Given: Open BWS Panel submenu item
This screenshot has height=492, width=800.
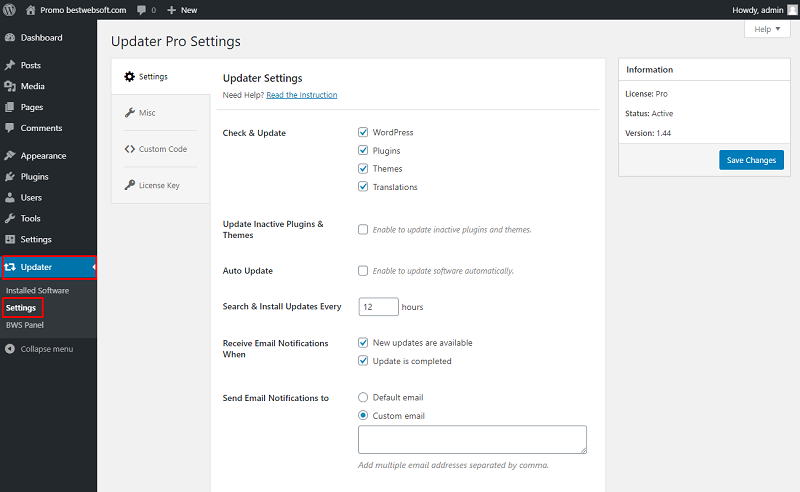Looking at the screenshot, I should click(x=24, y=325).
